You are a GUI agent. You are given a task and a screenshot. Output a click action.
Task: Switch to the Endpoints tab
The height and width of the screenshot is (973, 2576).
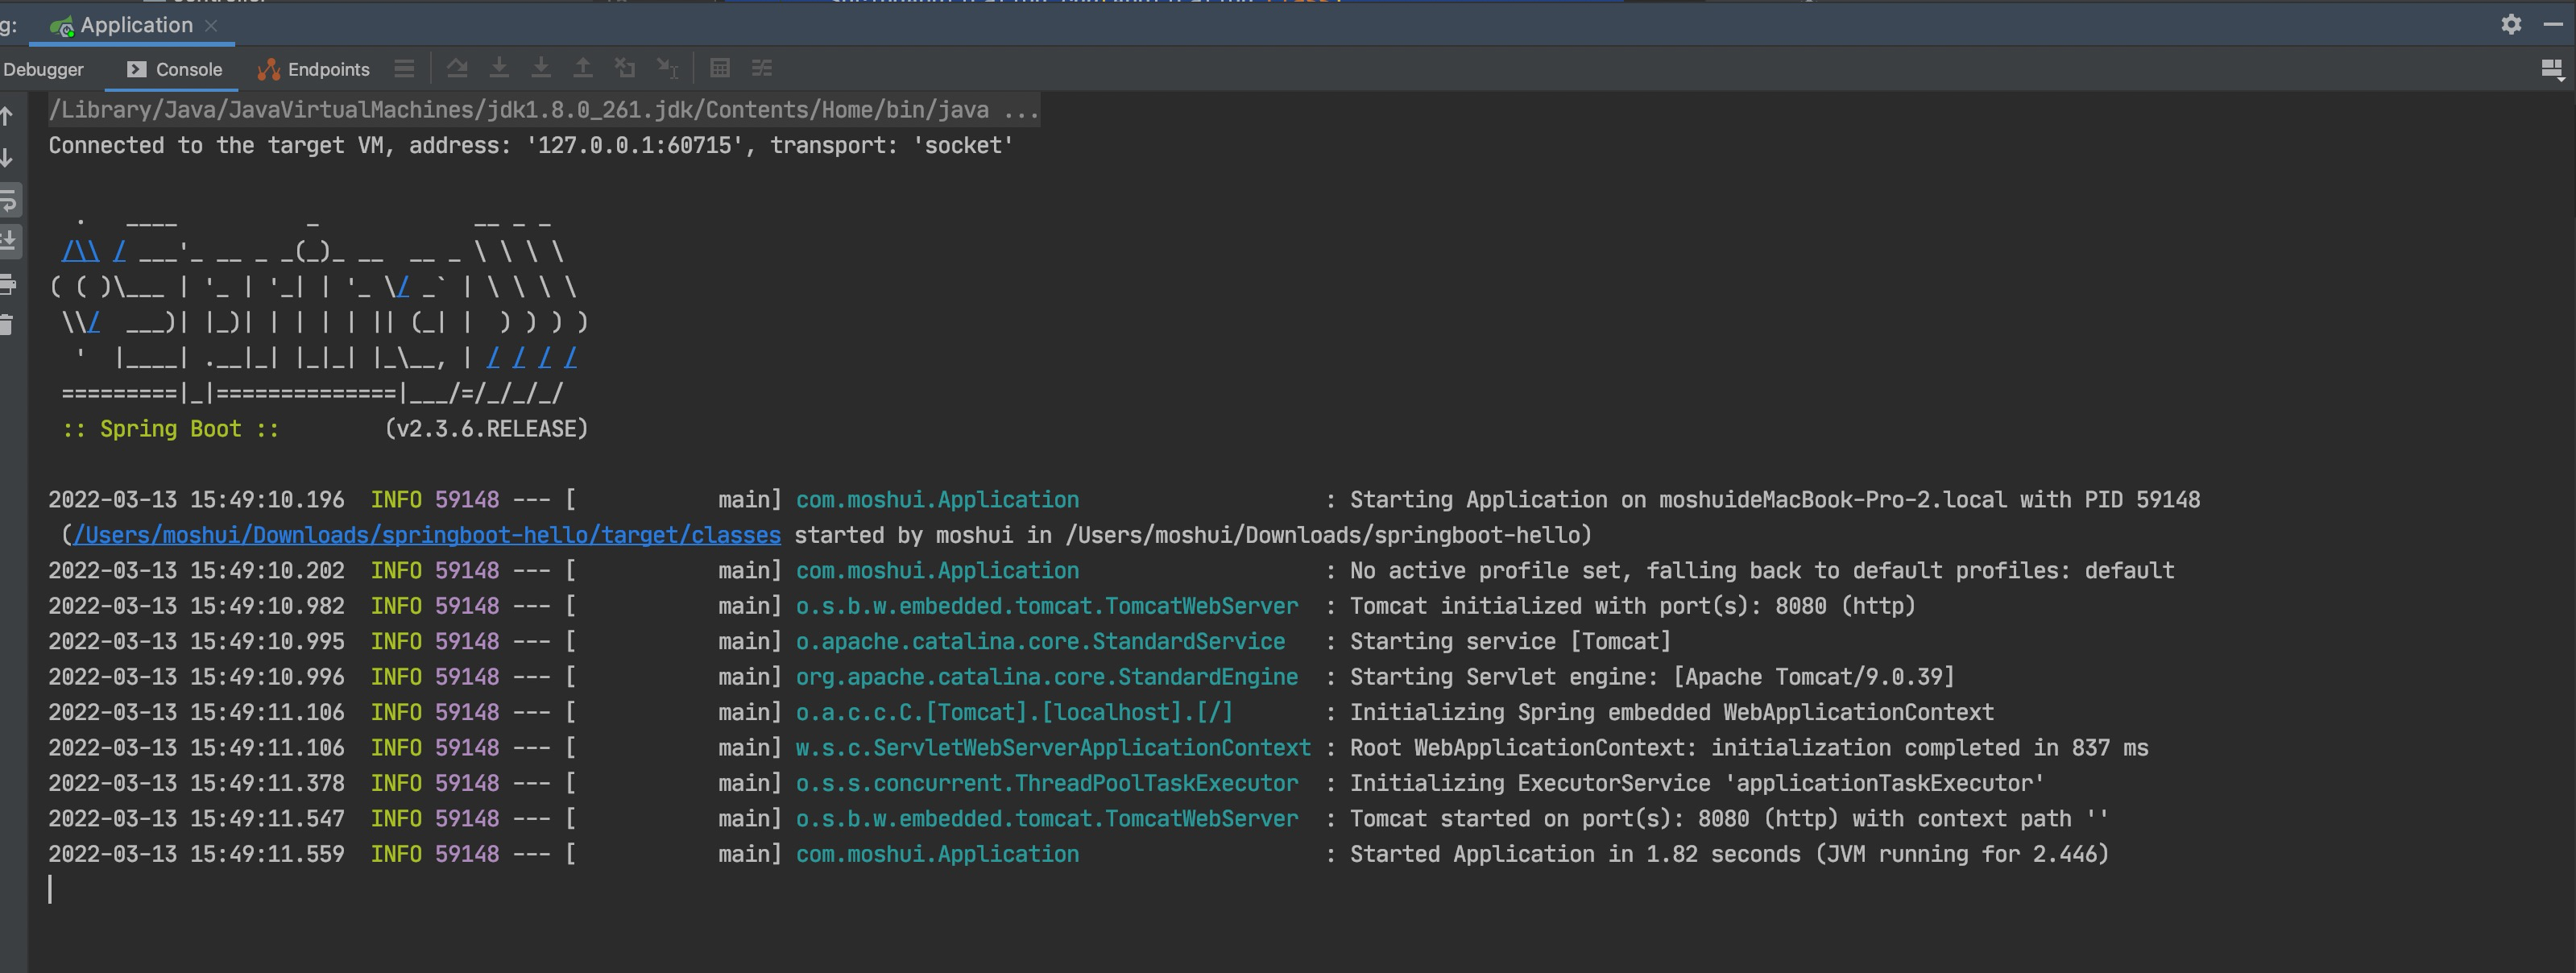tap(314, 69)
